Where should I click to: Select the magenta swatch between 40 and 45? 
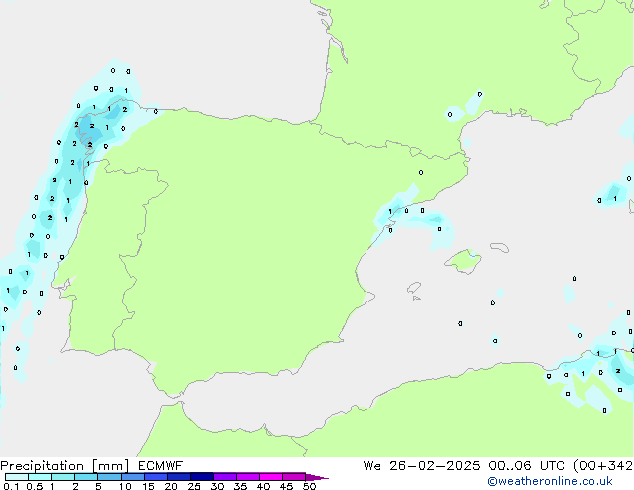coord(272,477)
